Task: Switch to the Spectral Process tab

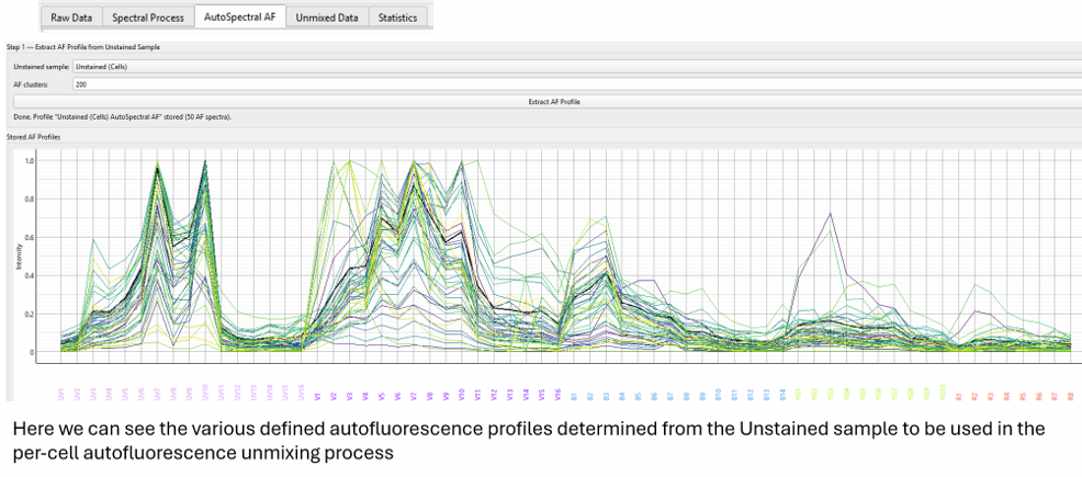Action: click(148, 18)
